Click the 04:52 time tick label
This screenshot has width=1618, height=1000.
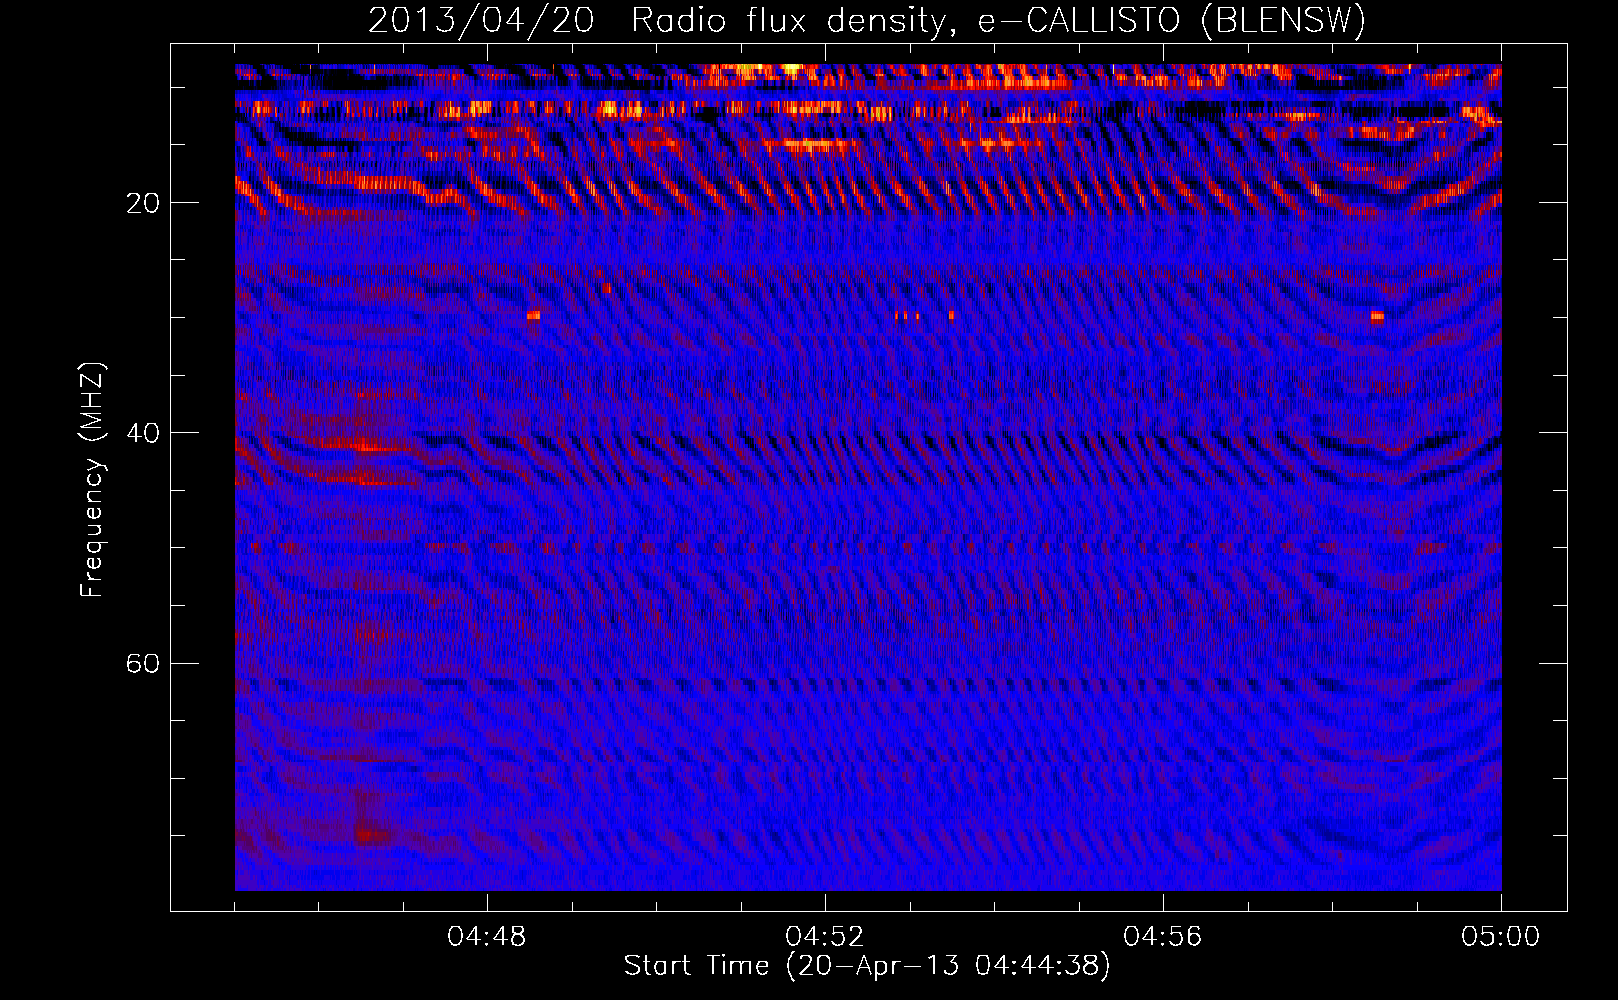pos(825,937)
